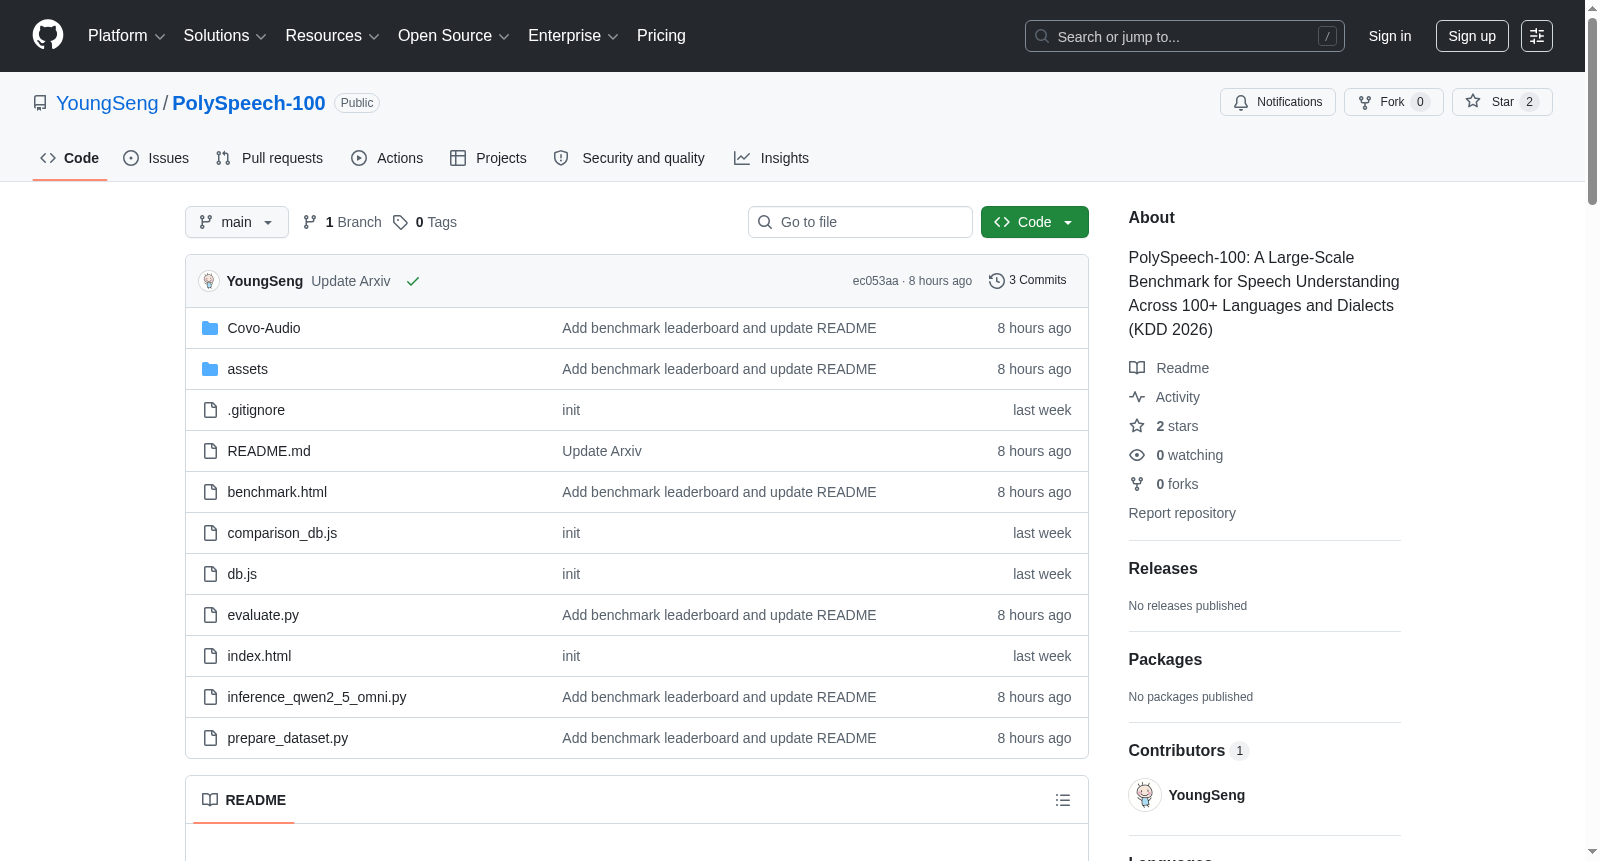Click the pulse icon beside Activity

[1137, 397]
